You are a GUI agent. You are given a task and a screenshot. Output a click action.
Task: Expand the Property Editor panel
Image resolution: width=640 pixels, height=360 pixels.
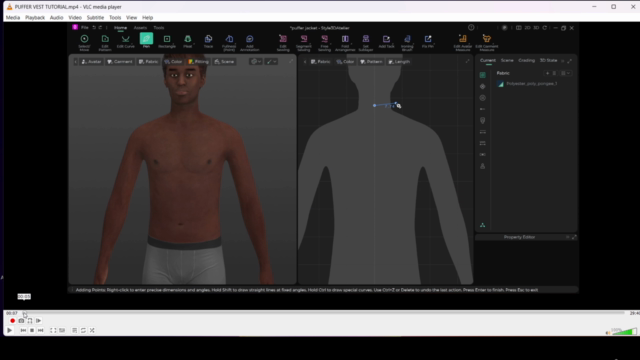click(574, 237)
